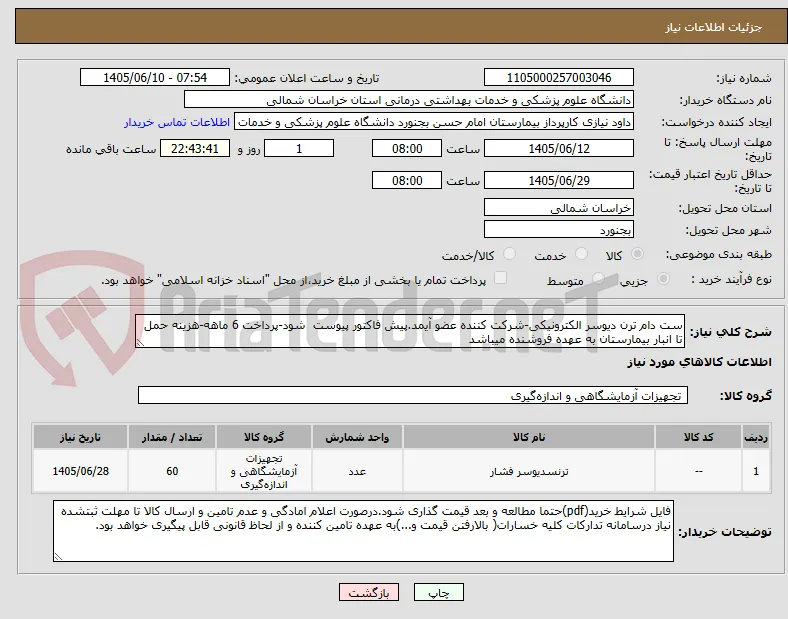Click the general need description text area
The height and width of the screenshot is (619, 788).
tap(410, 332)
